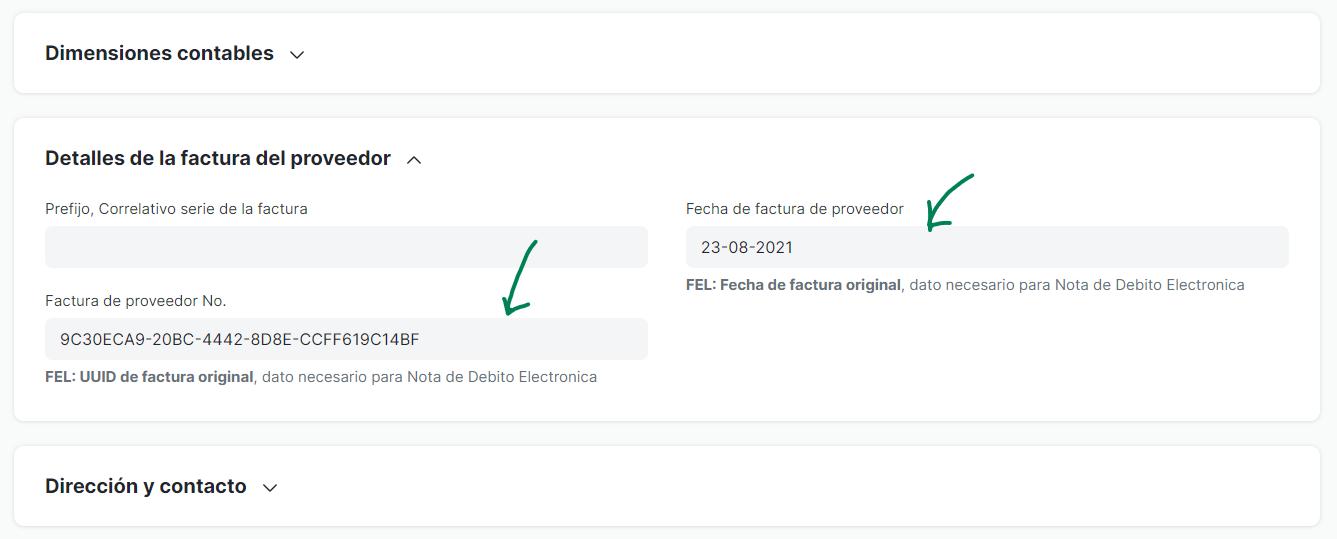This screenshot has height=539, width=1337.
Task: Click the 9C30ECA9-20BC-4442-8D8E-CCFF619C14BF value text
Action: coord(240,340)
